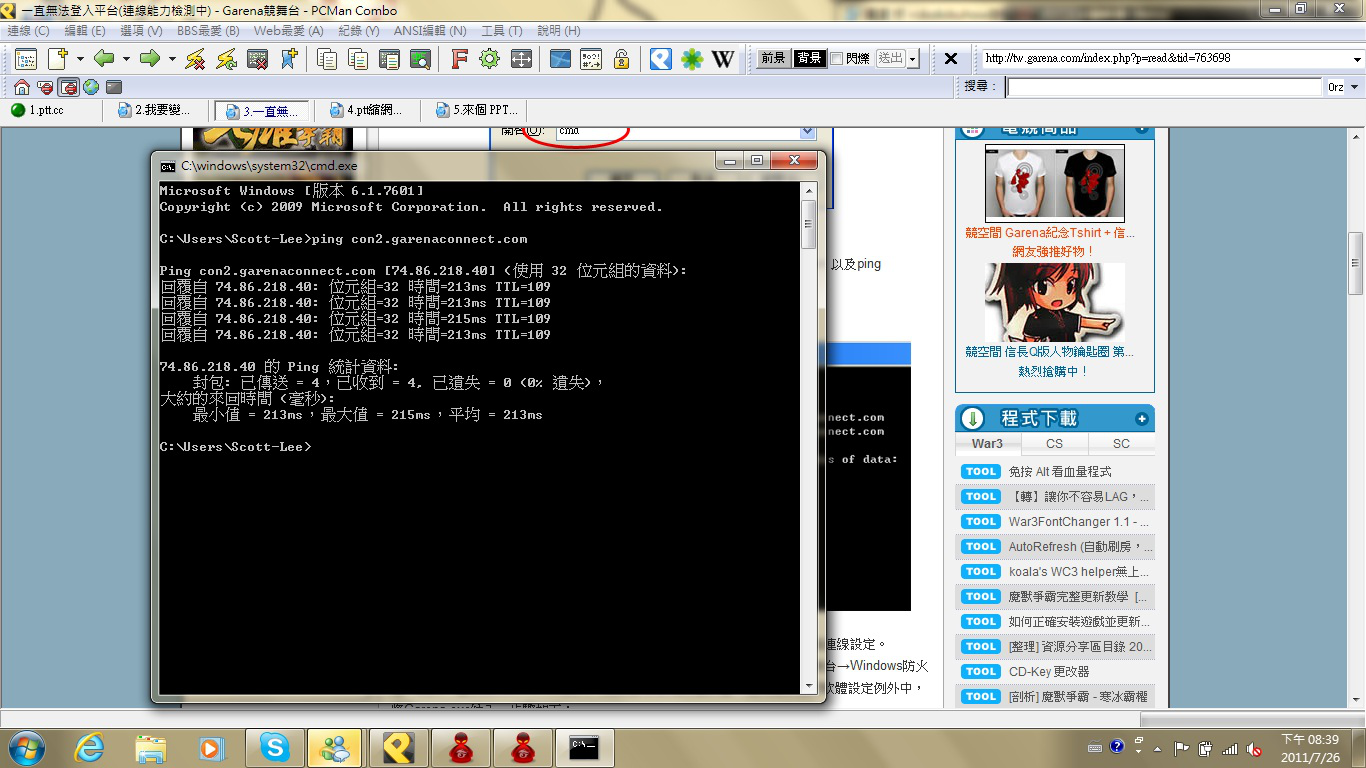
Task: Click the cmd.exe taskbar button
Action: [584, 747]
